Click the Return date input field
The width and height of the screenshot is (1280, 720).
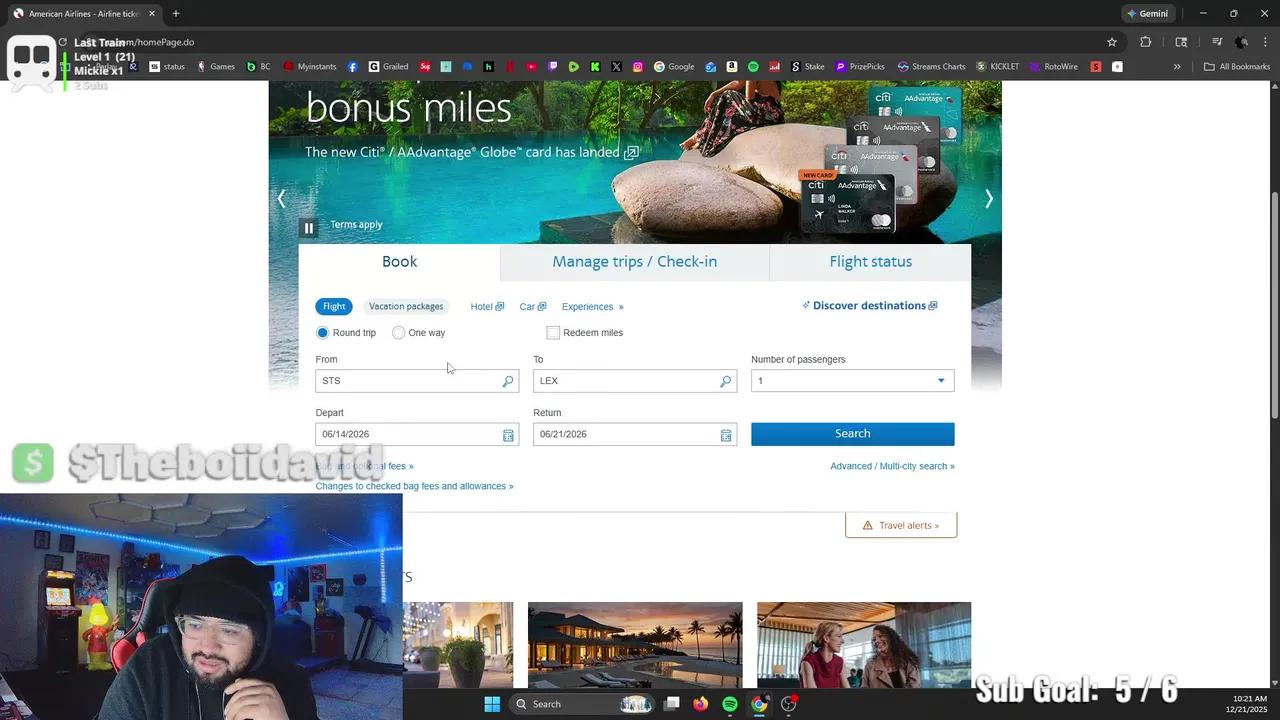pyautogui.click(x=635, y=434)
